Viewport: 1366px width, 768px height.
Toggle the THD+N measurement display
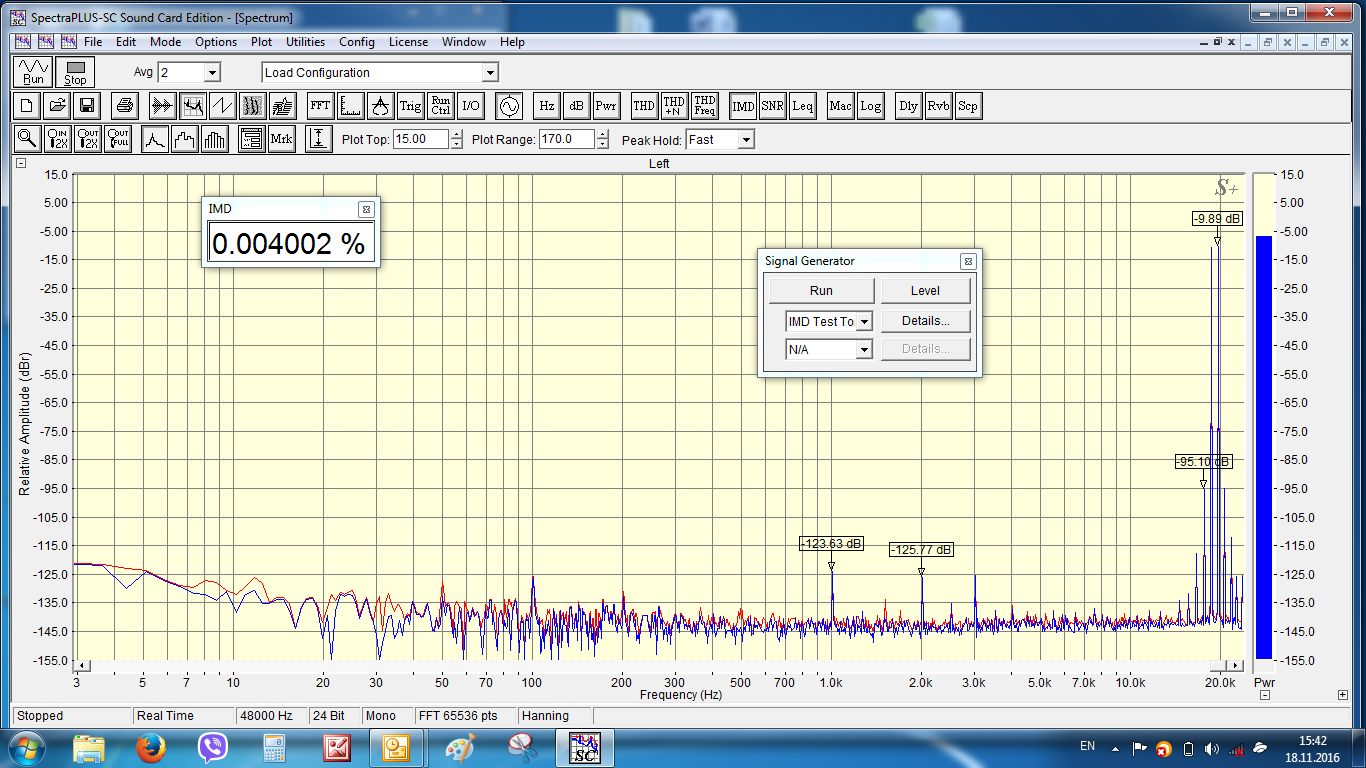(x=674, y=106)
